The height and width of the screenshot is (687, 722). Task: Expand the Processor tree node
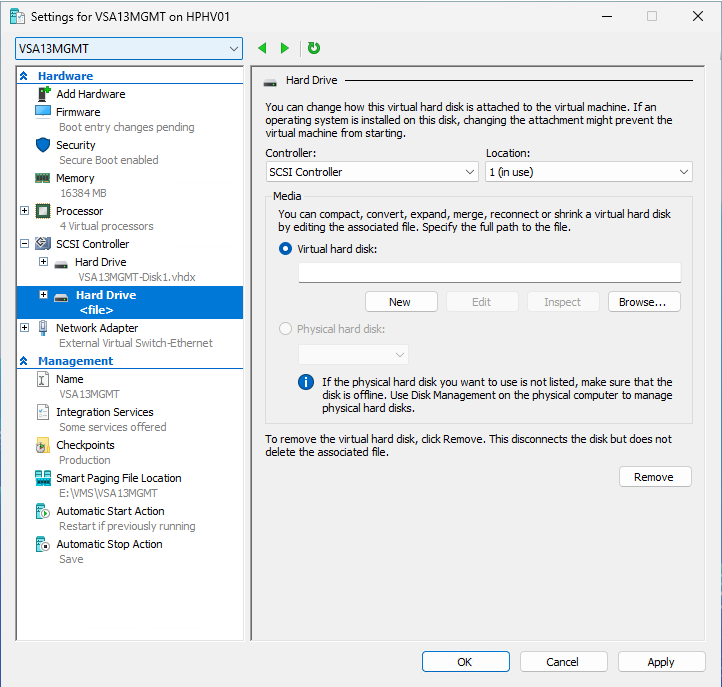[x=25, y=211]
